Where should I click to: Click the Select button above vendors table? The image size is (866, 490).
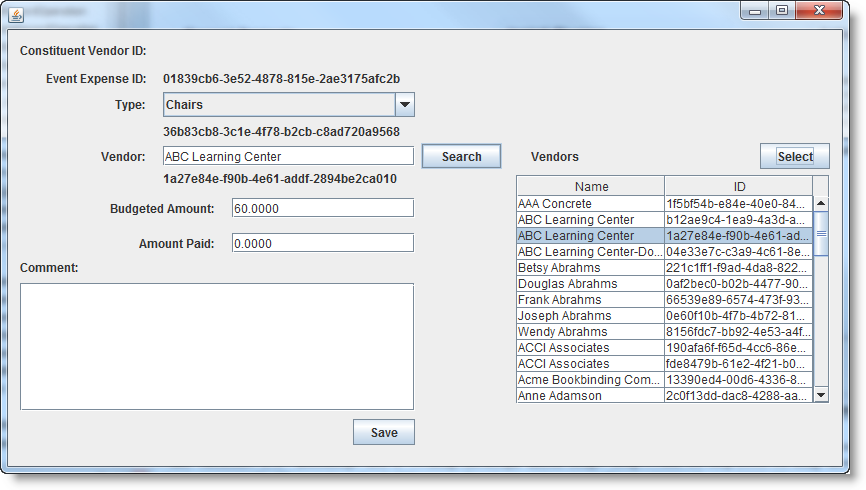point(795,156)
